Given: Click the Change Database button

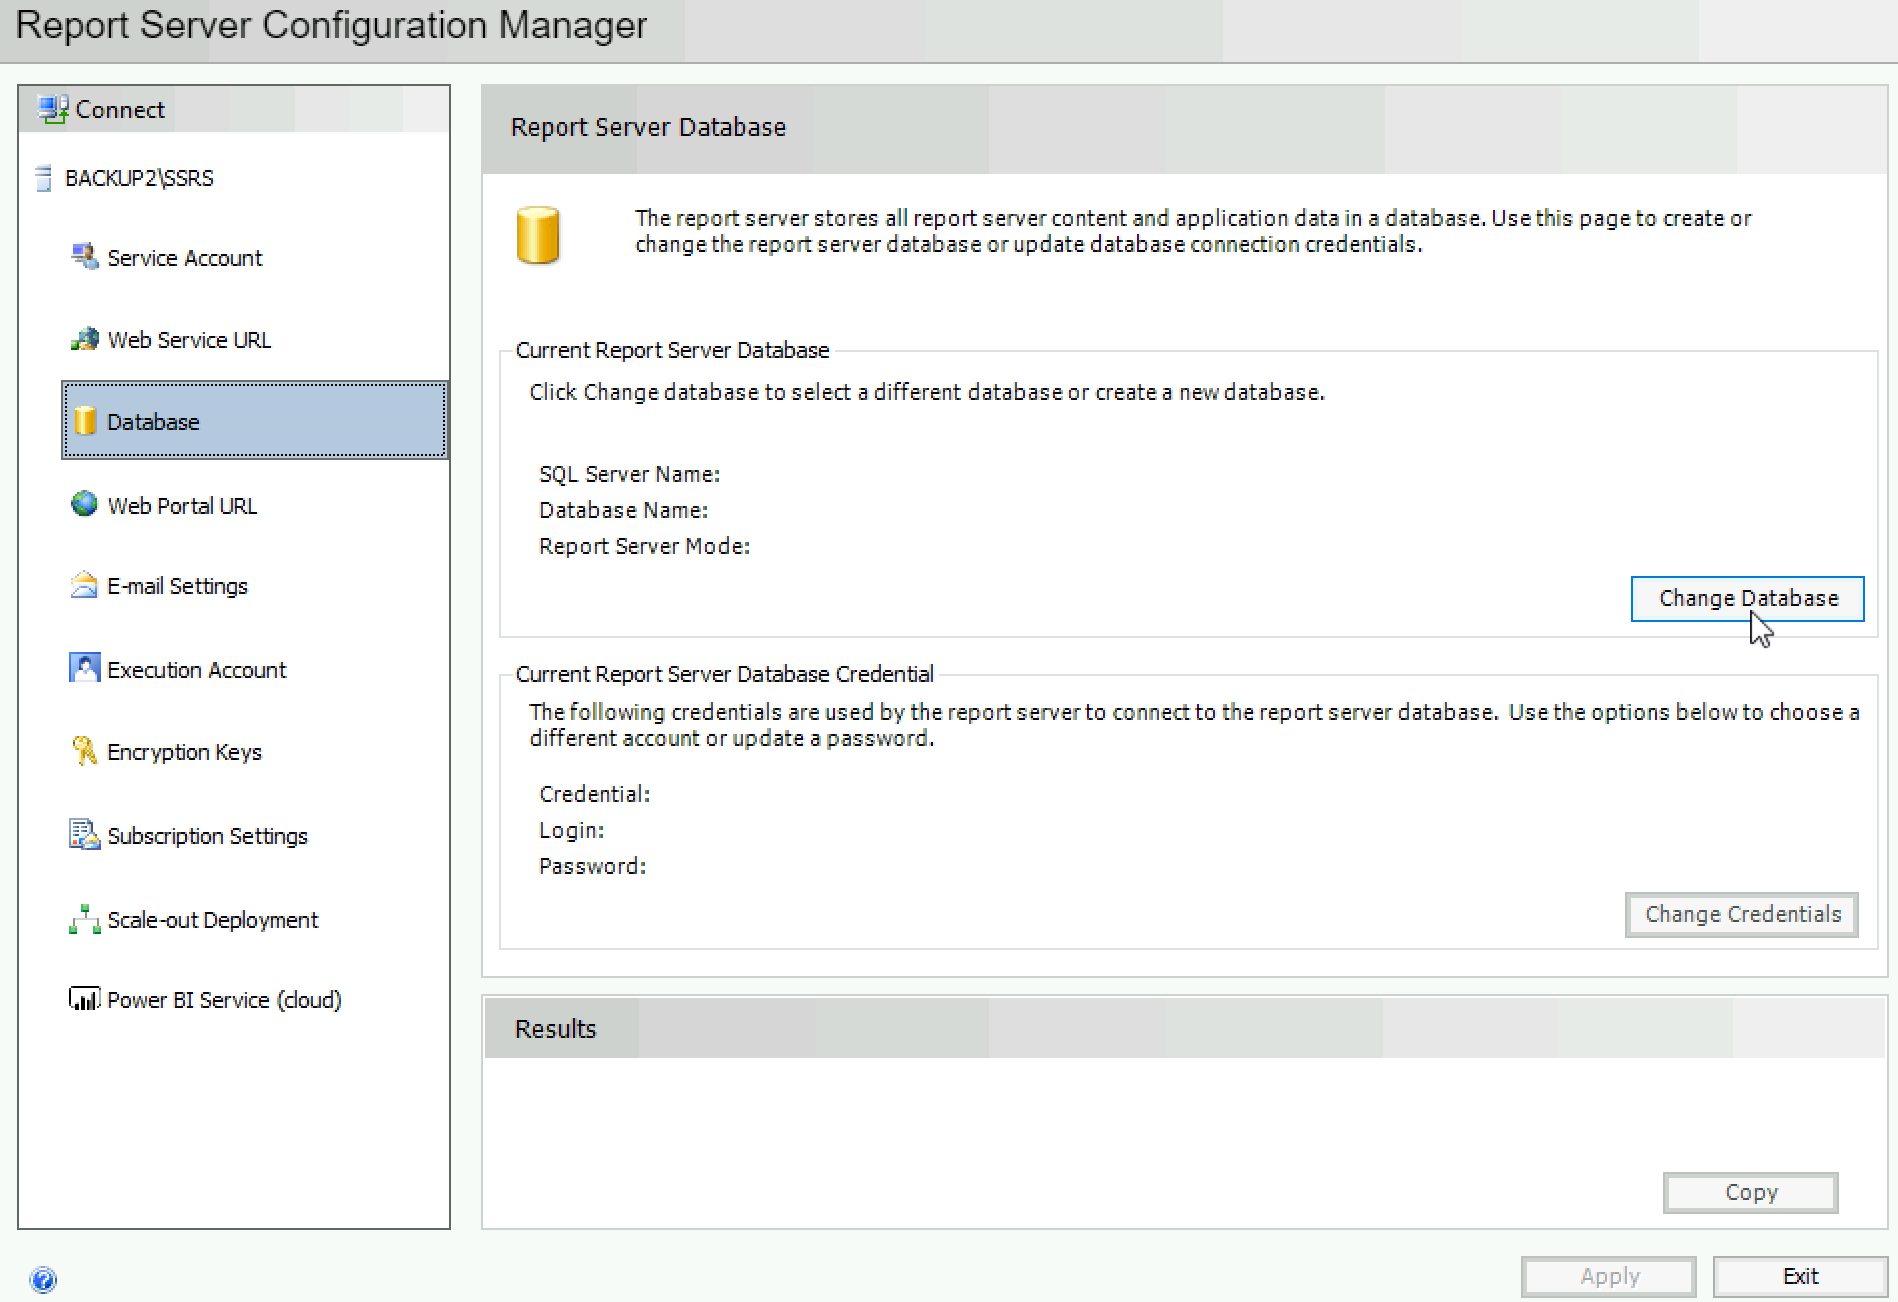Looking at the screenshot, I should pos(1747,598).
